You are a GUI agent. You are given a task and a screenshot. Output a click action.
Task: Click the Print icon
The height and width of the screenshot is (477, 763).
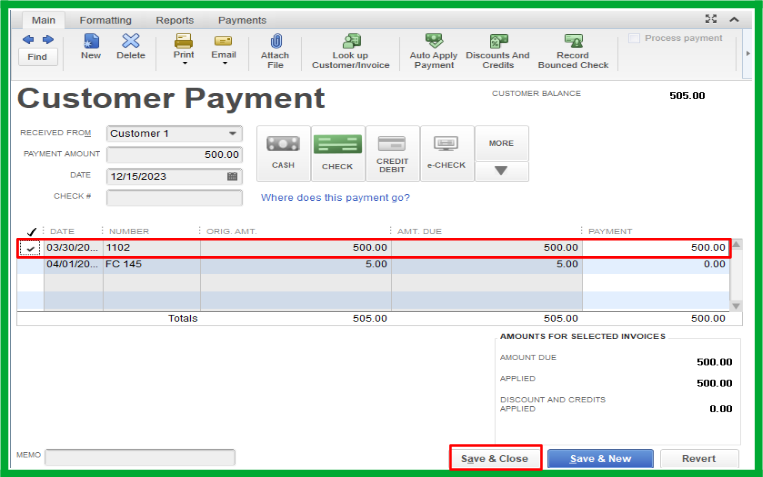pyautogui.click(x=183, y=41)
